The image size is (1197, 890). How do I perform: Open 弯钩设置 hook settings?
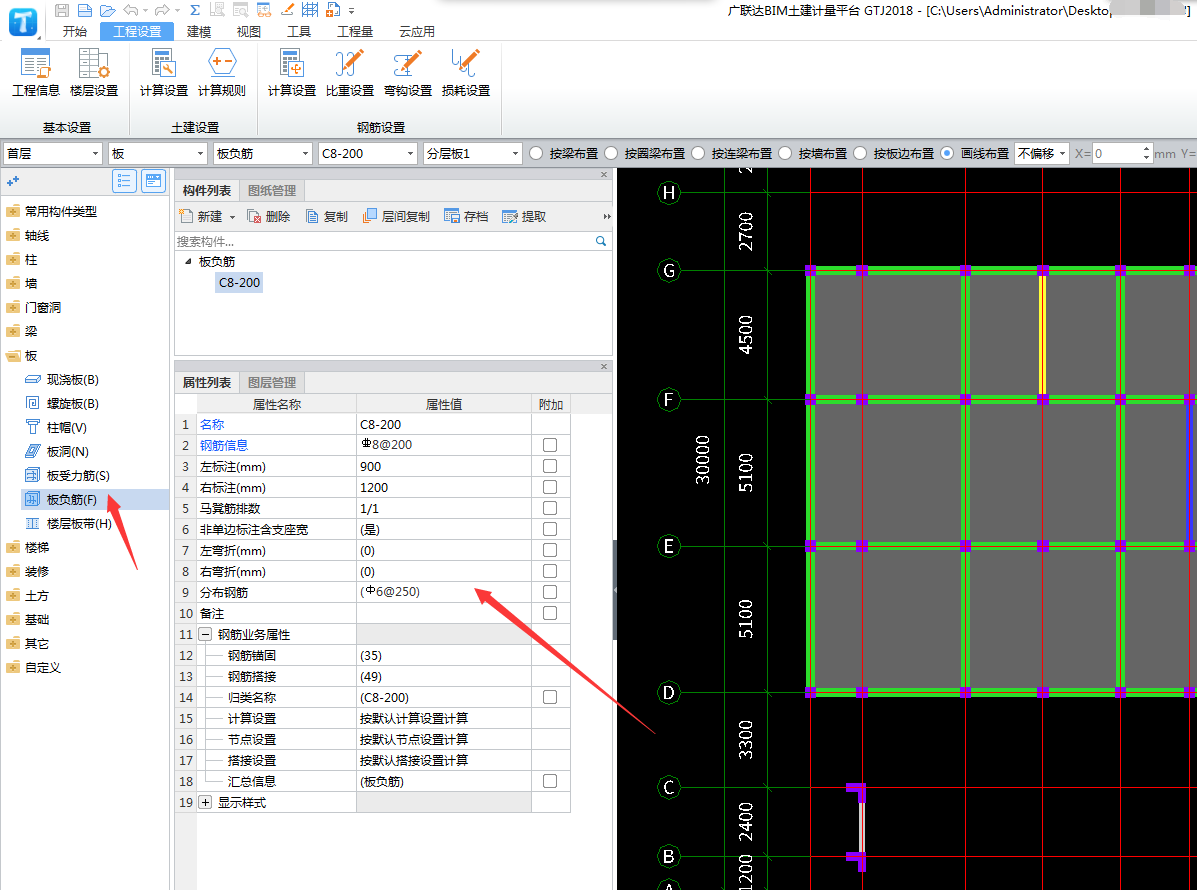coord(408,73)
